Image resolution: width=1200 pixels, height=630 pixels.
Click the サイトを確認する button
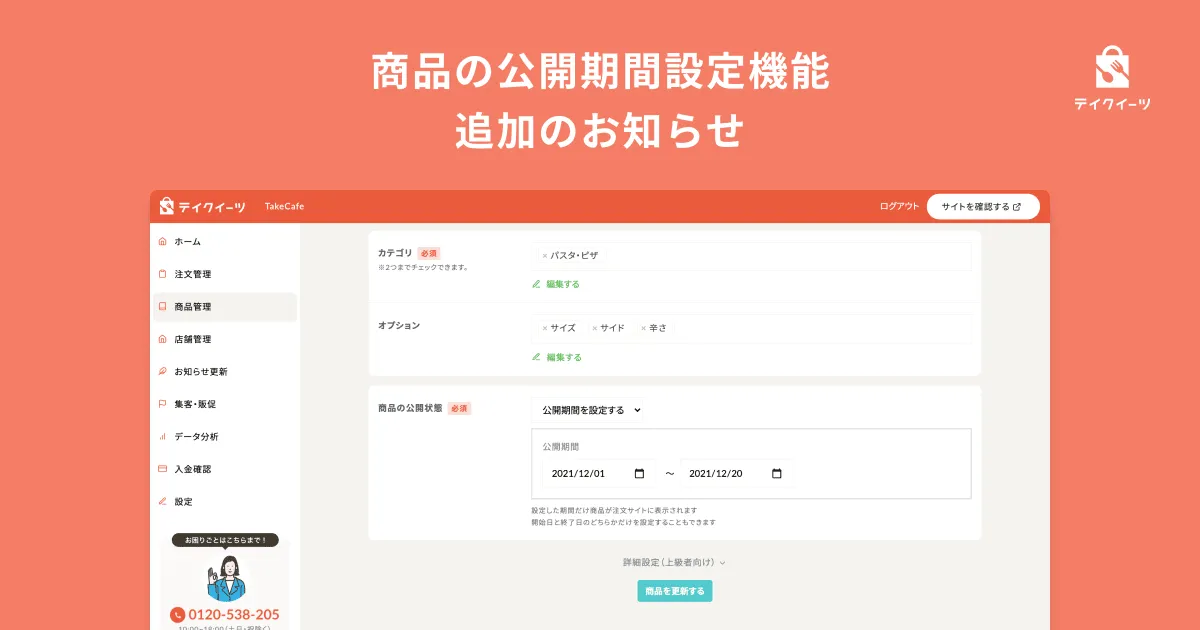(982, 207)
